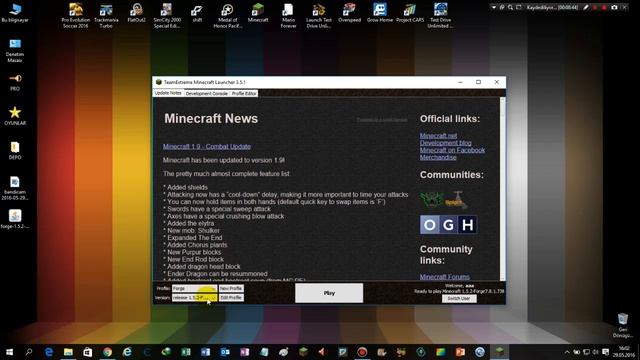Viewport: 640px width, 360px height.
Task: Open Microsoft Edge from the taskbar
Action: tap(49, 352)
